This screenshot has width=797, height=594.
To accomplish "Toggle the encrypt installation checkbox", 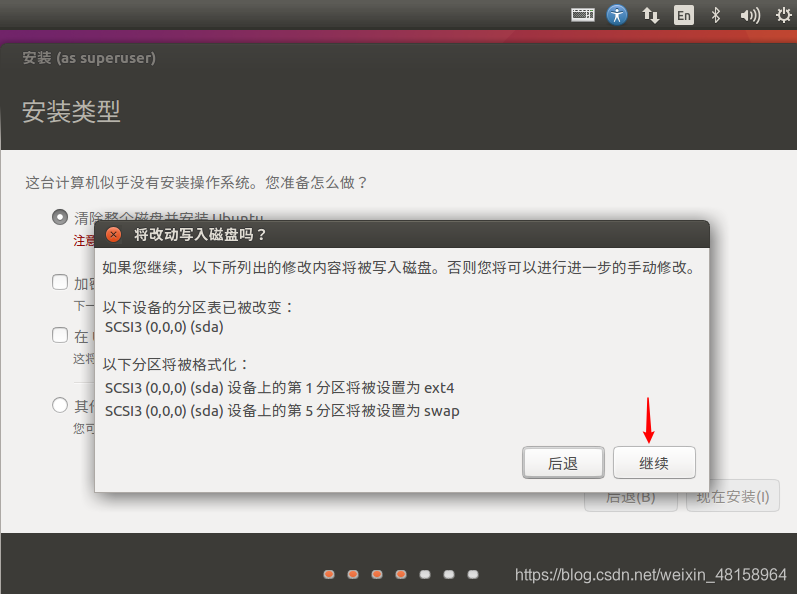I will [60, 282].
